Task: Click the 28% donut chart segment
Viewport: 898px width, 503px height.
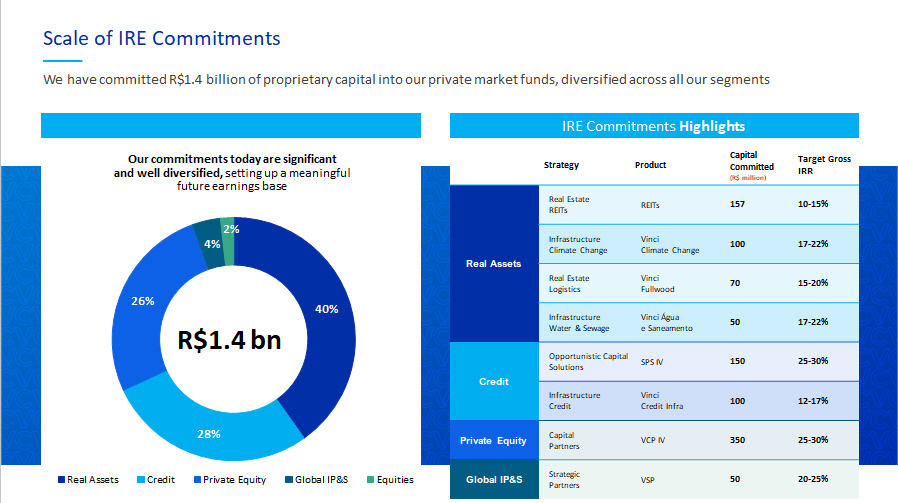Action: point(210,432)
